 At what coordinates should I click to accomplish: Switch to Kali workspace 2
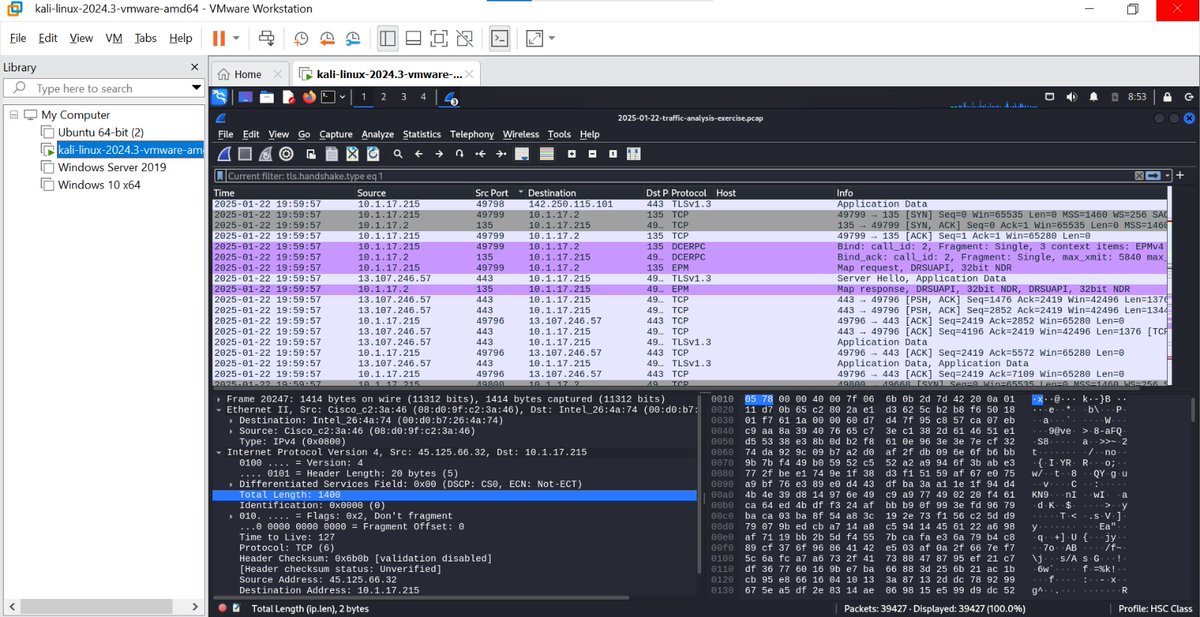(383, 97)
